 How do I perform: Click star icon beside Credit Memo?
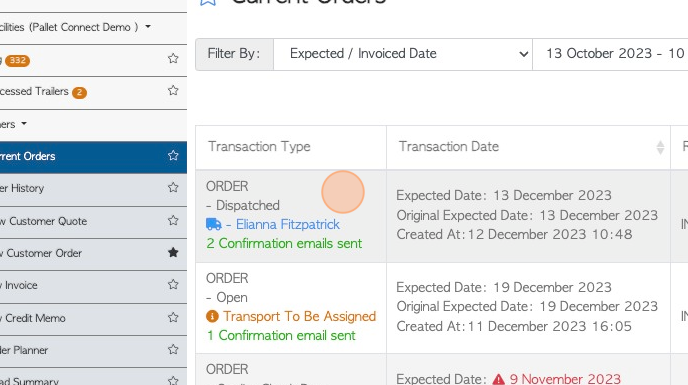173,317
